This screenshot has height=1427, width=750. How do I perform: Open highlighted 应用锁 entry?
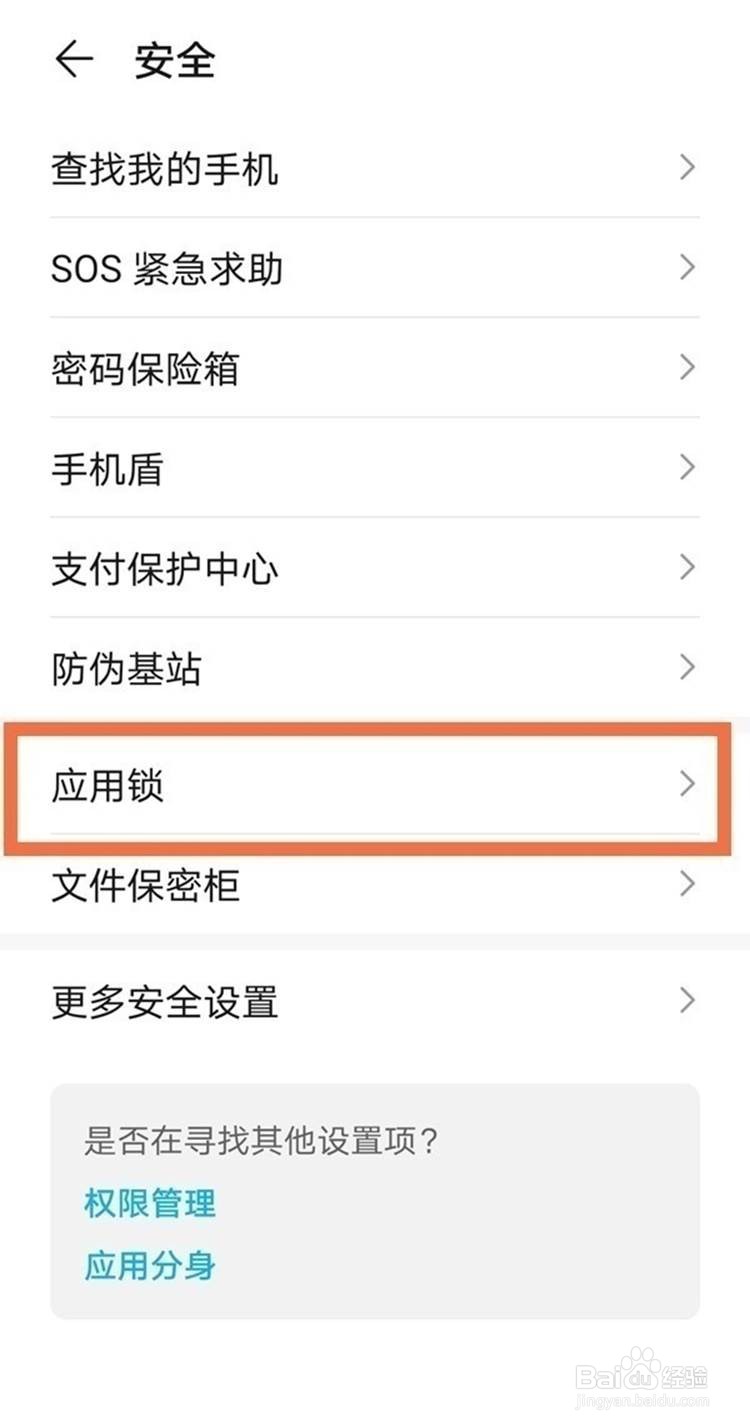375,786
